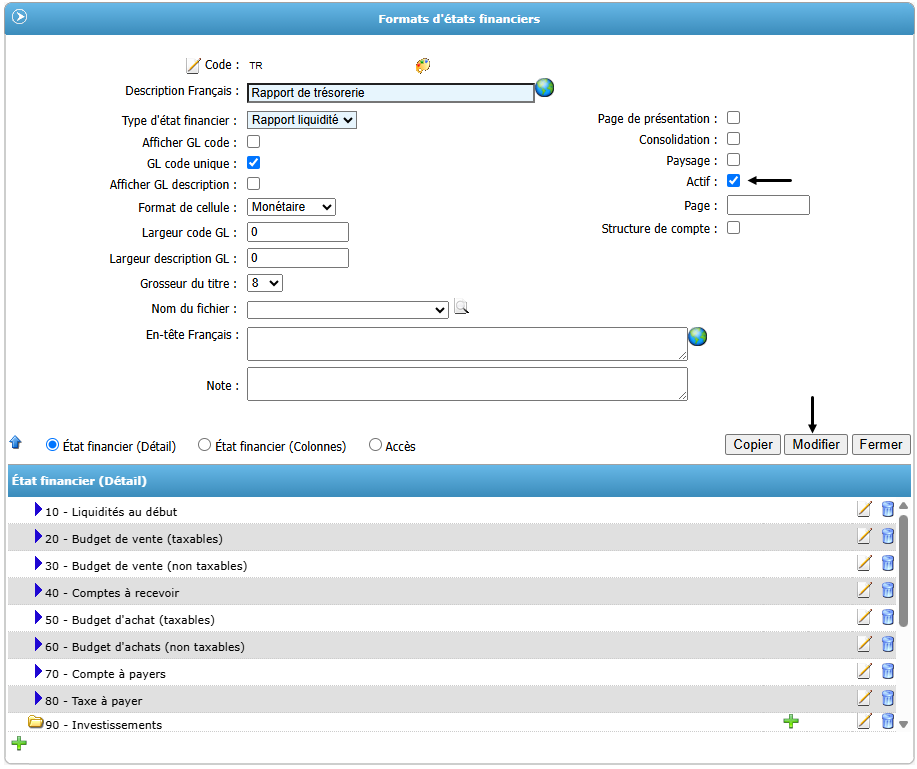Select État financier (Colonnes) radio button

[204, 445]
